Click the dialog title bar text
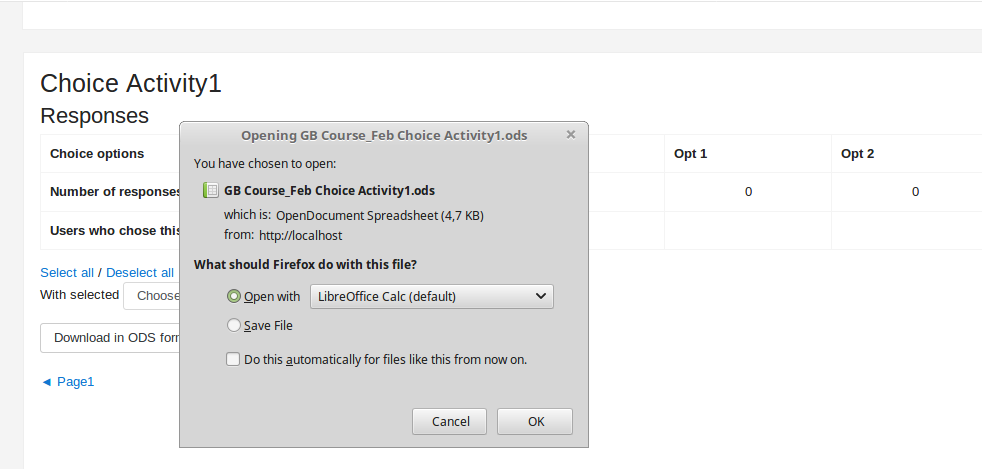Viewport: 982px width, 469px height. click(384, 135)
